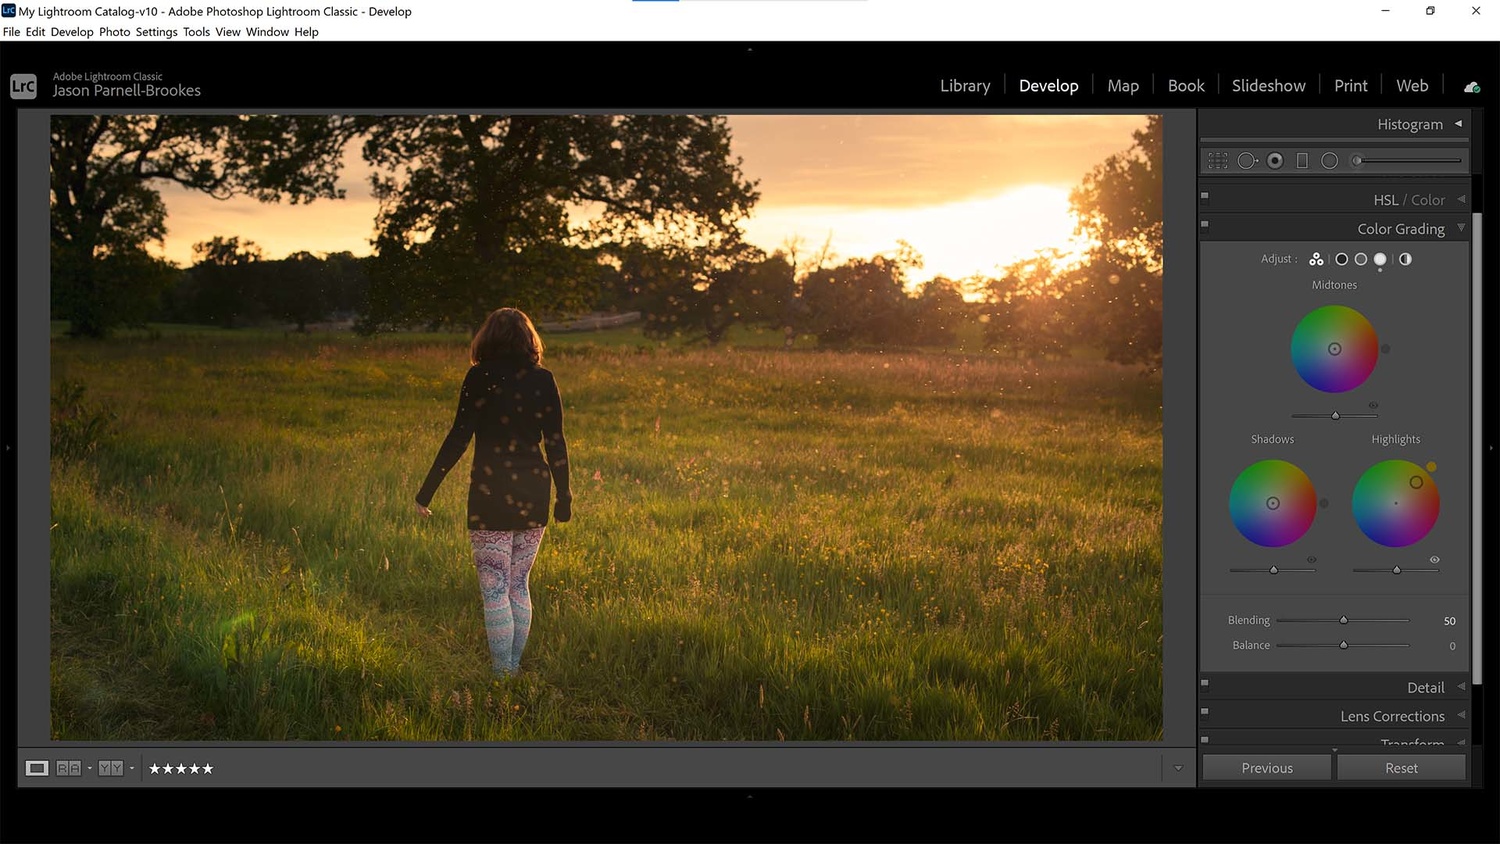Viewport: 1500px width, 844px height.
Task: Switch to the Slideshow module
Action: 1269,86
